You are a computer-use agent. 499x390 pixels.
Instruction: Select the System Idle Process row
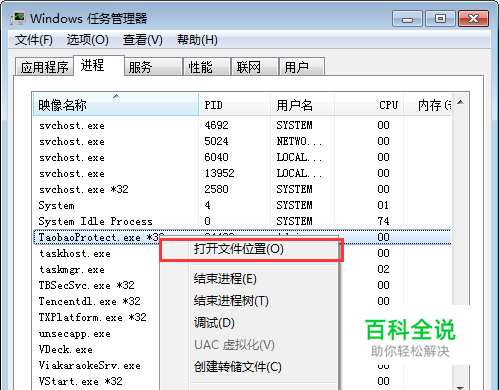pyautogui.click(x=242, y=221)
